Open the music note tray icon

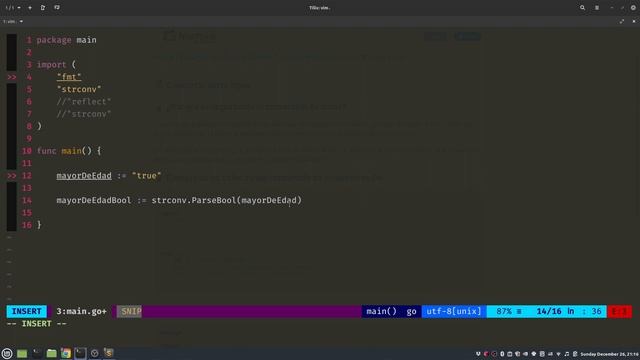click(x=567, y=354)
